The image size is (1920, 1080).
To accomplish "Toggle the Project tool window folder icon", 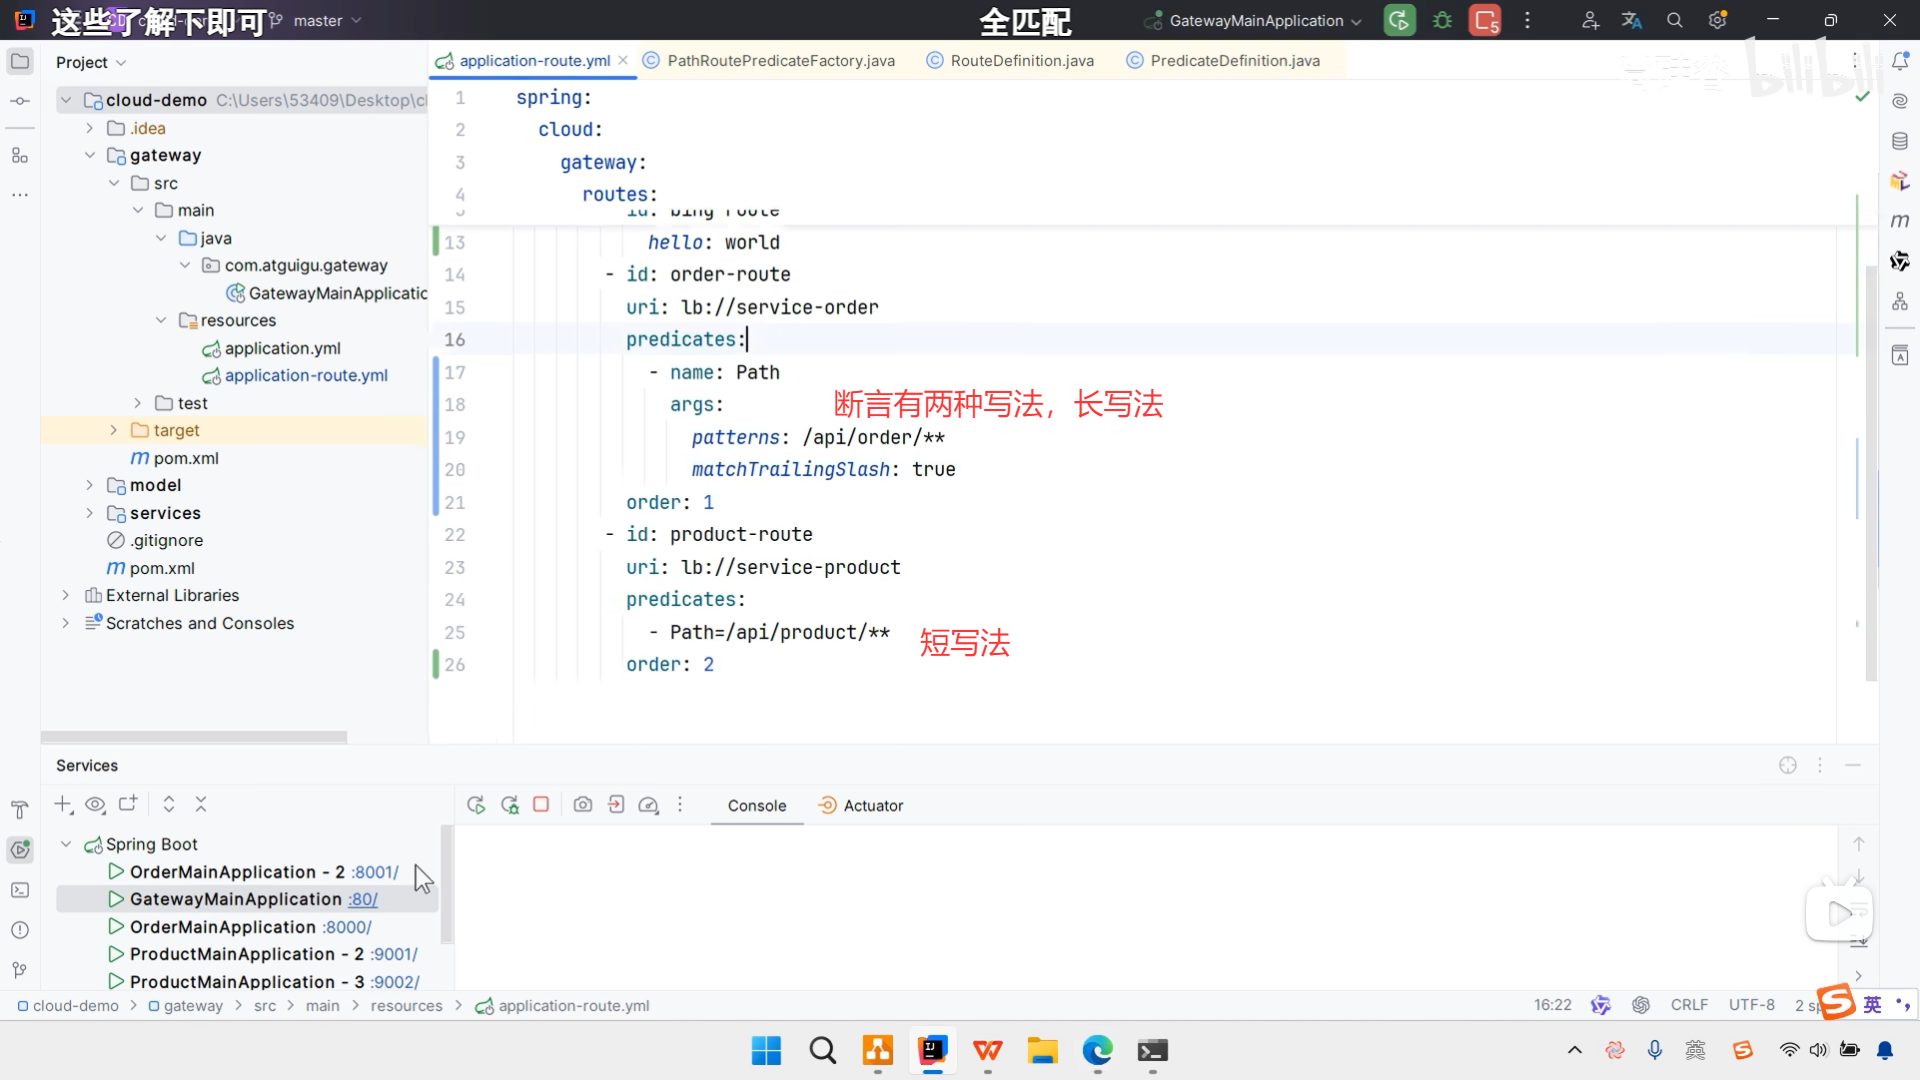I will tap(19, 61).
